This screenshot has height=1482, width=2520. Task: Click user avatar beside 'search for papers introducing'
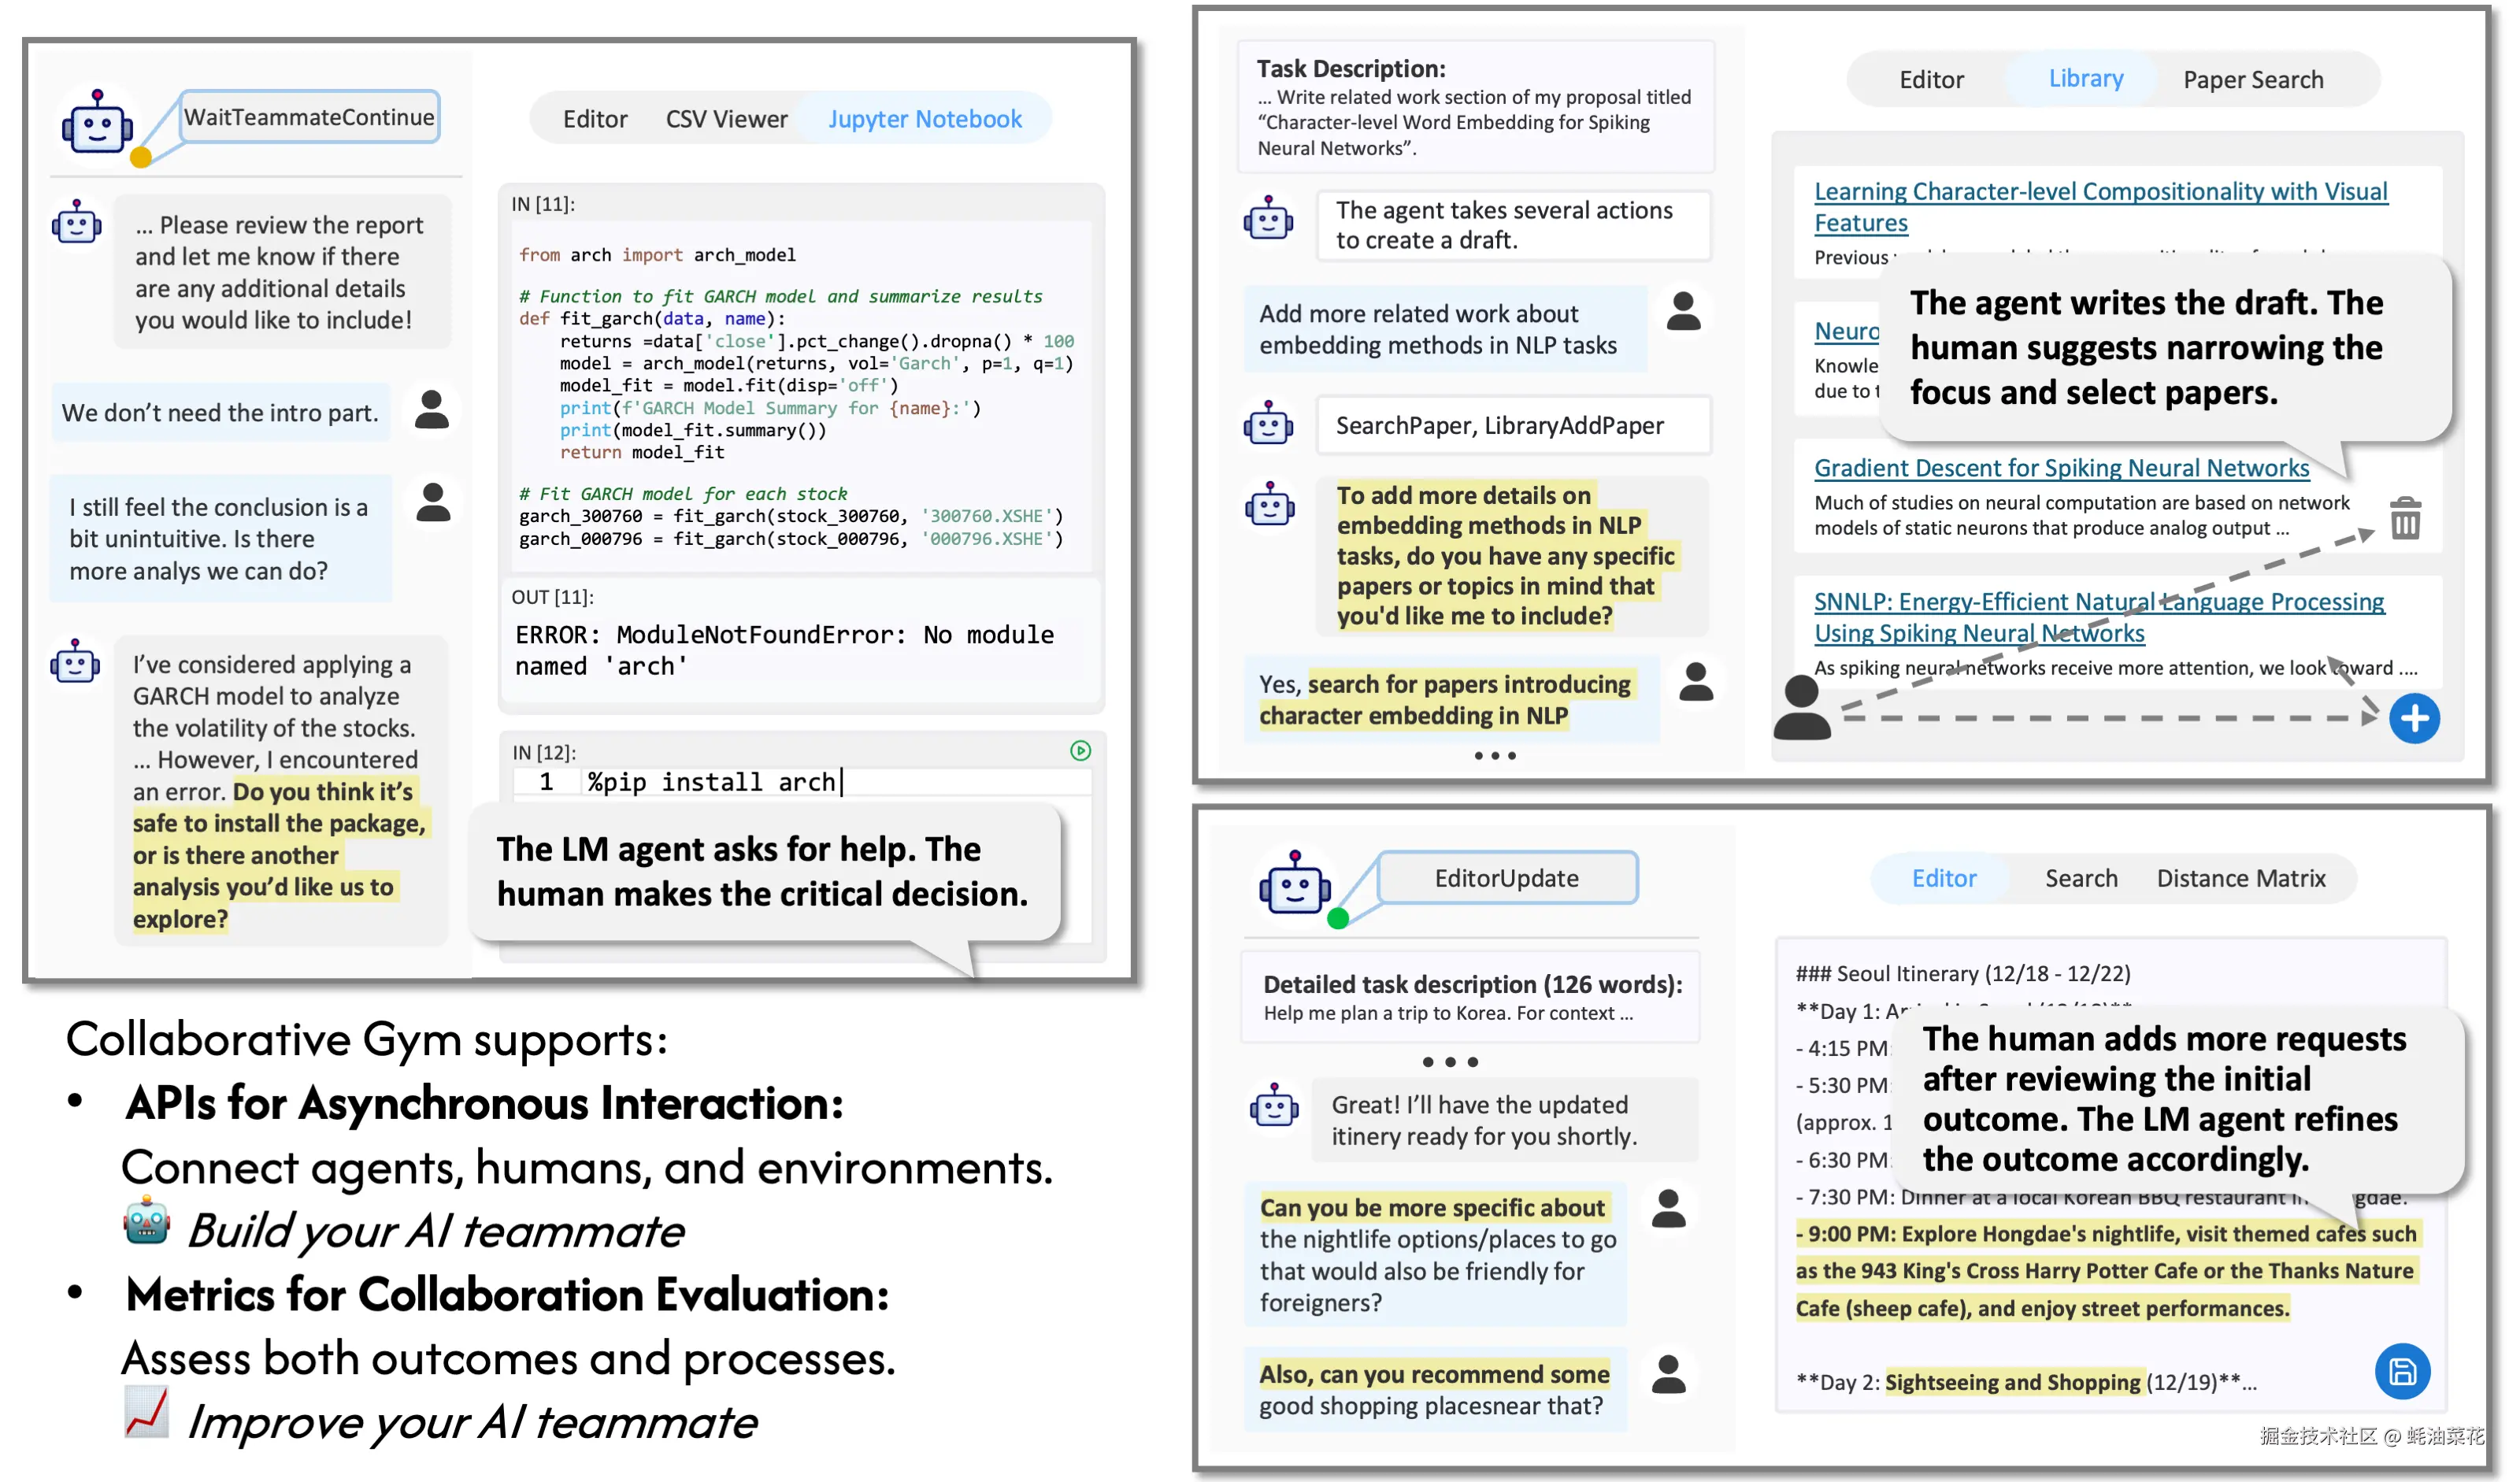1696,681
